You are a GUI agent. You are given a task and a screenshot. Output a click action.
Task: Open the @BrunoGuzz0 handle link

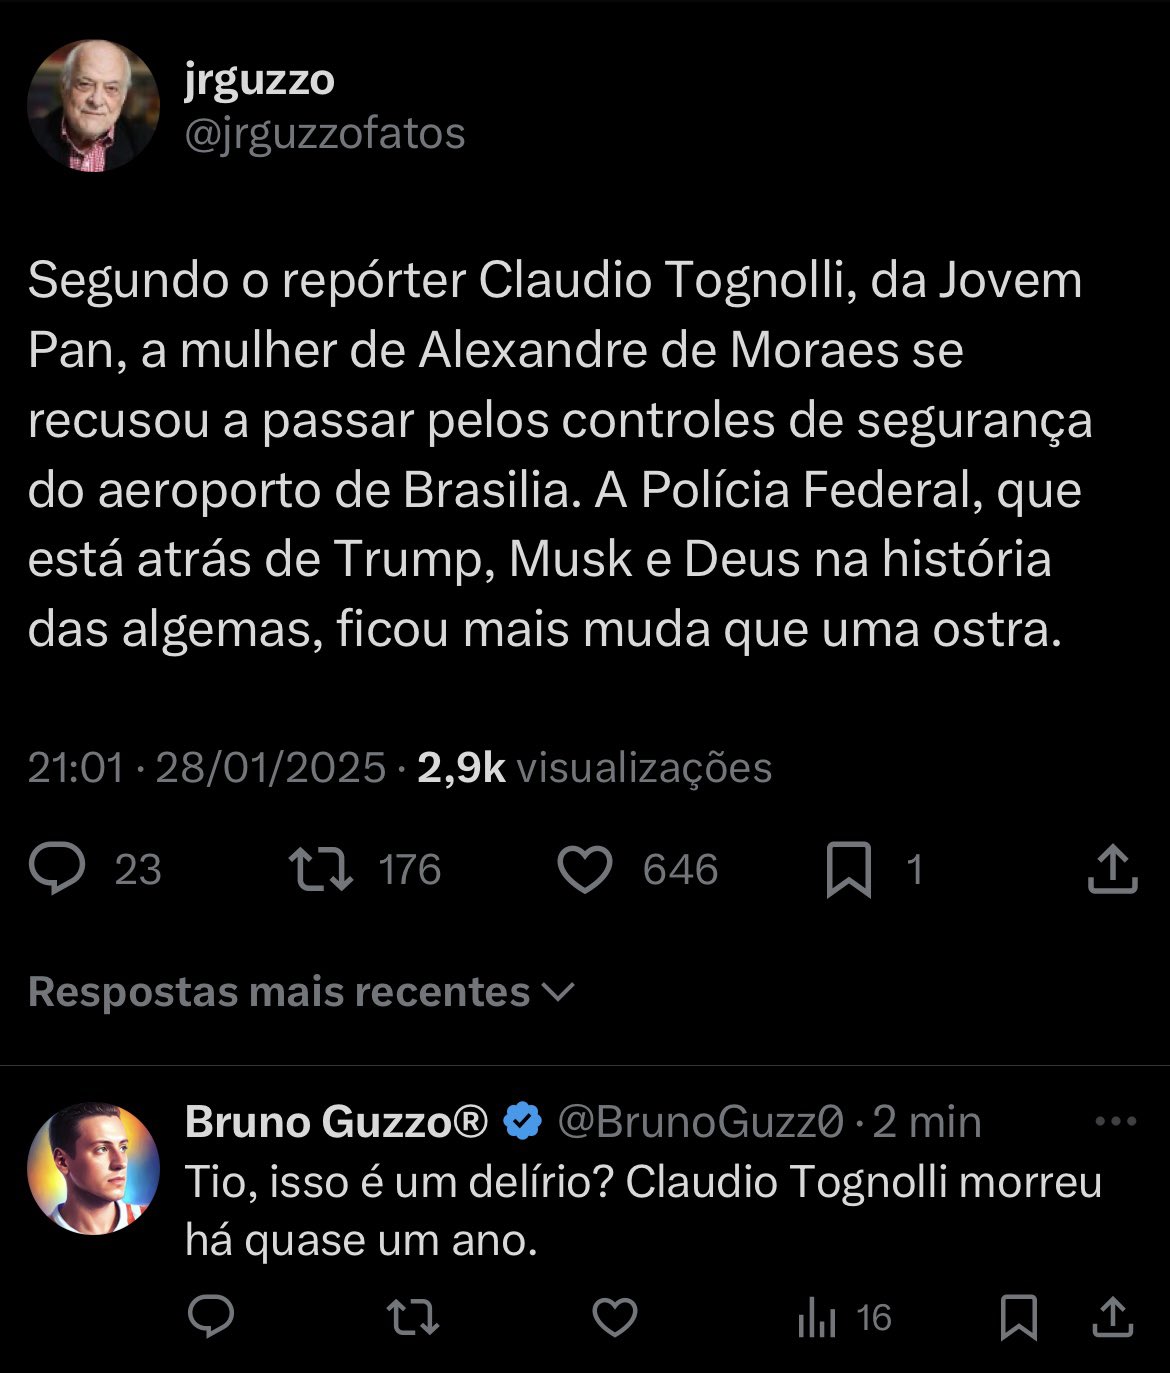700,1122
